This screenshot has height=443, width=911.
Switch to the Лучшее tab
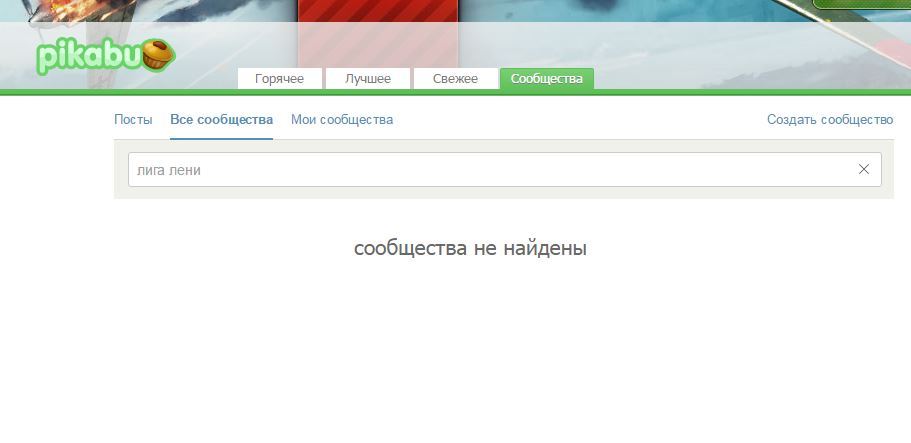click(x=367, y=79)
